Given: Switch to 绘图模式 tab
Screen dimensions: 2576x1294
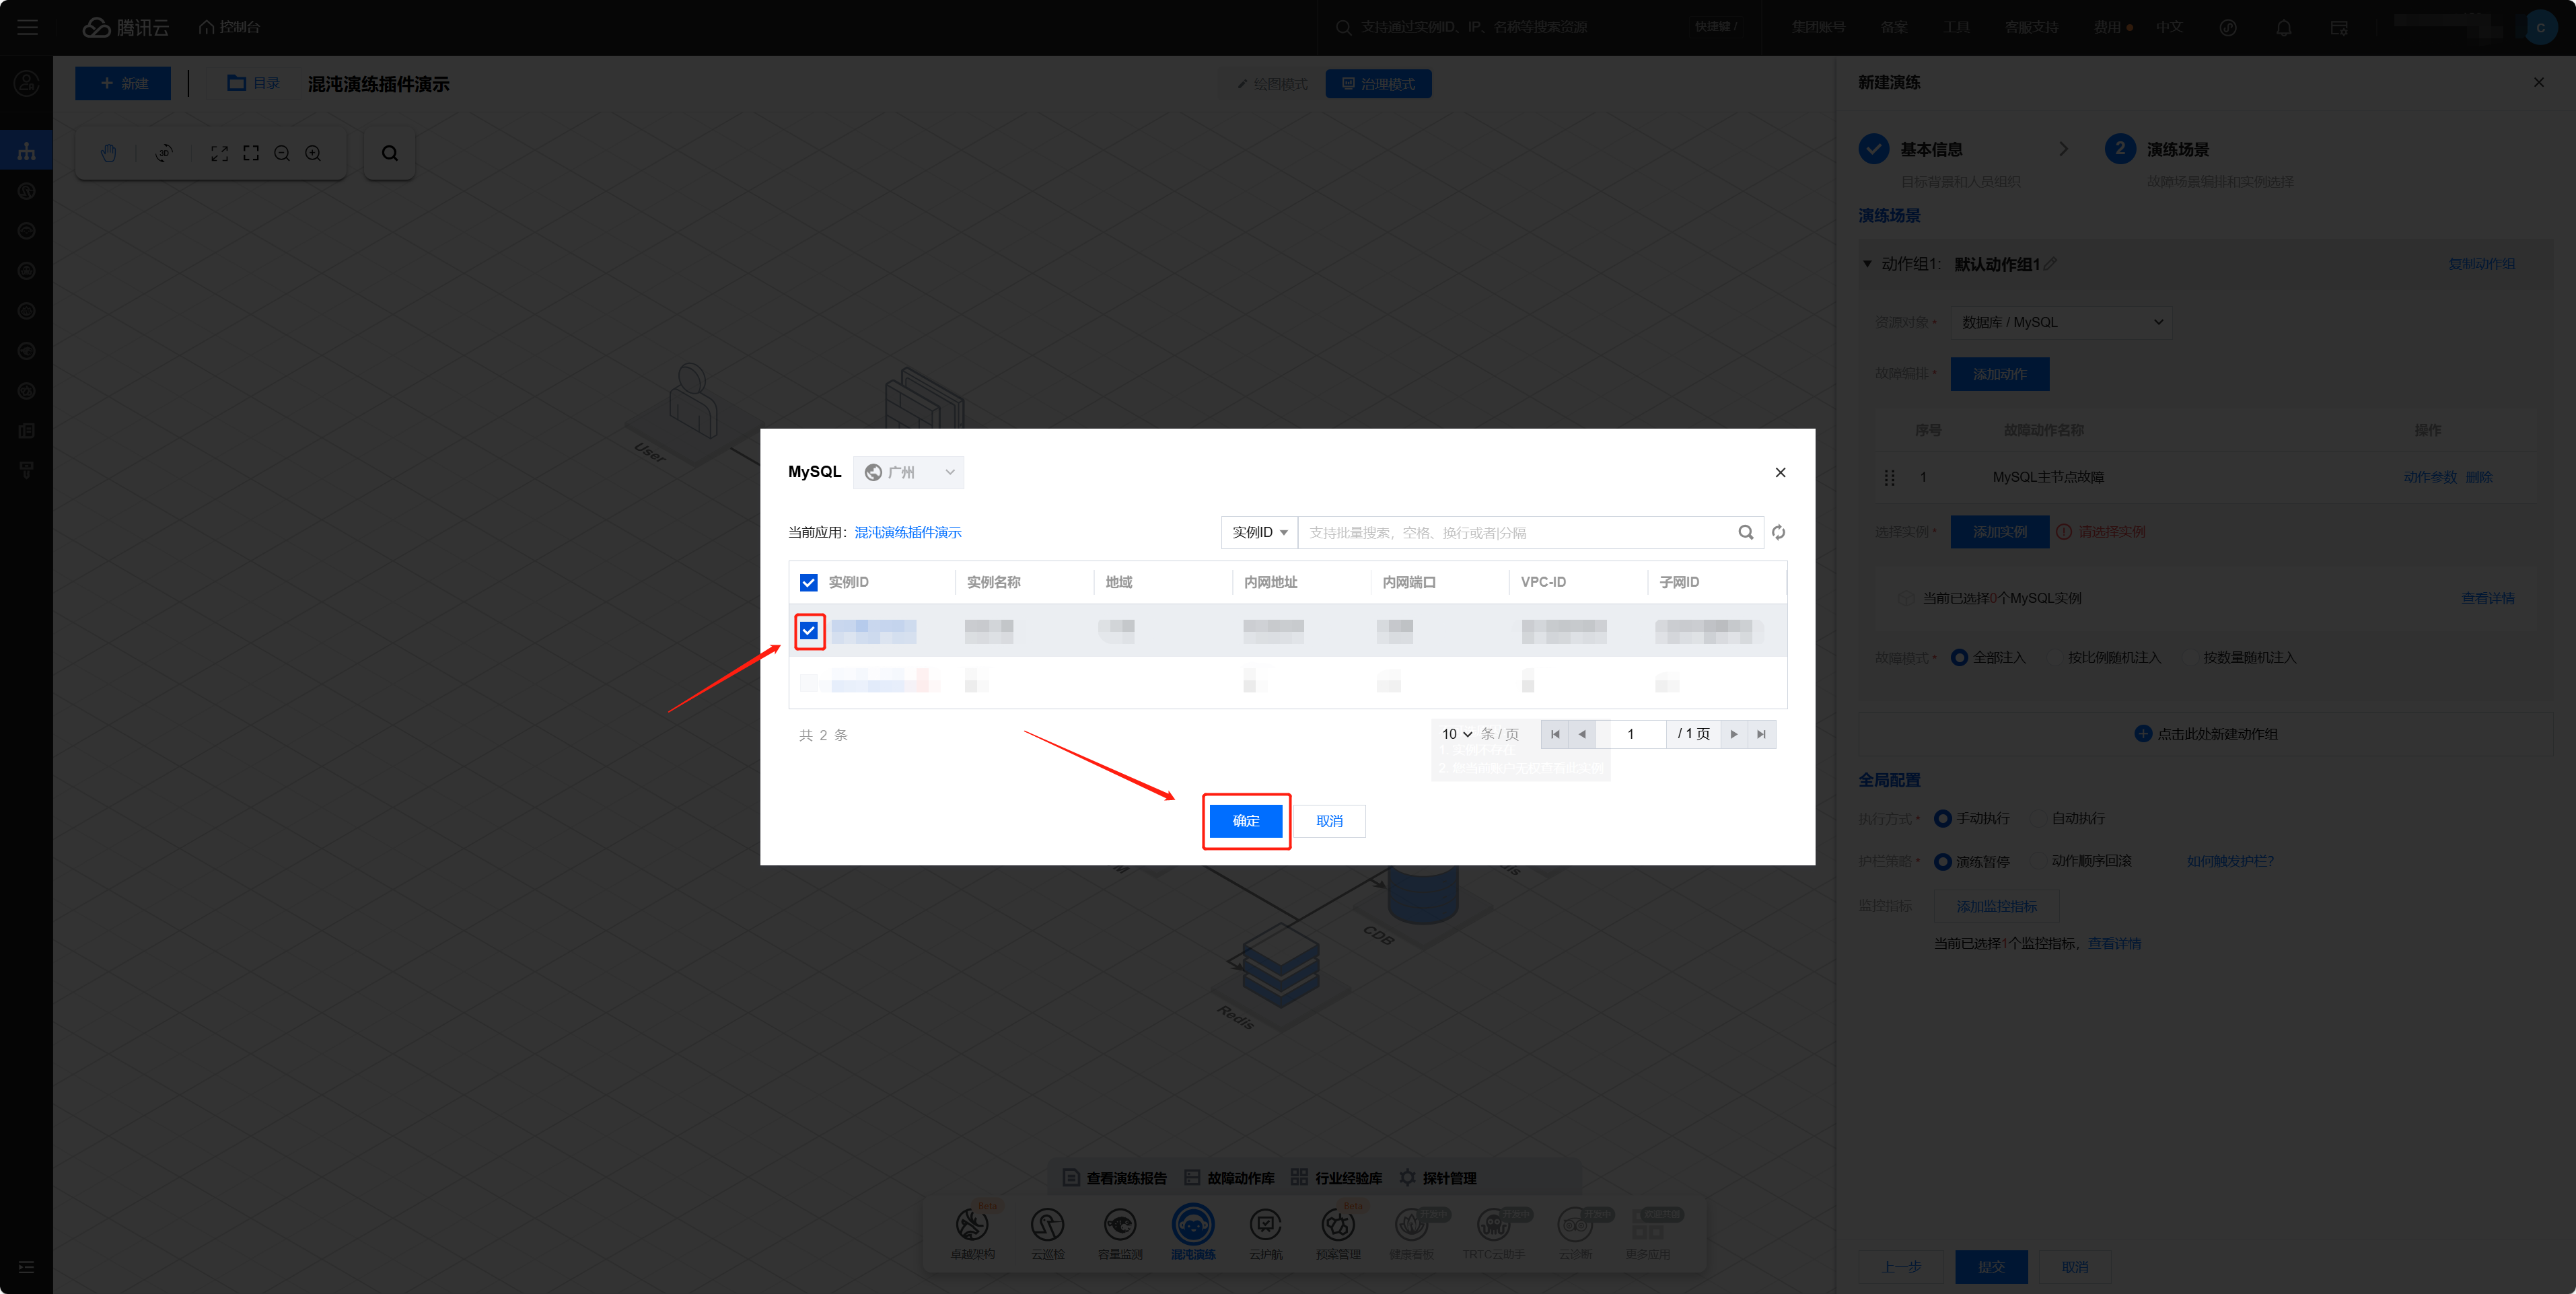Looking at the screenshot, I should (1272, 84).
